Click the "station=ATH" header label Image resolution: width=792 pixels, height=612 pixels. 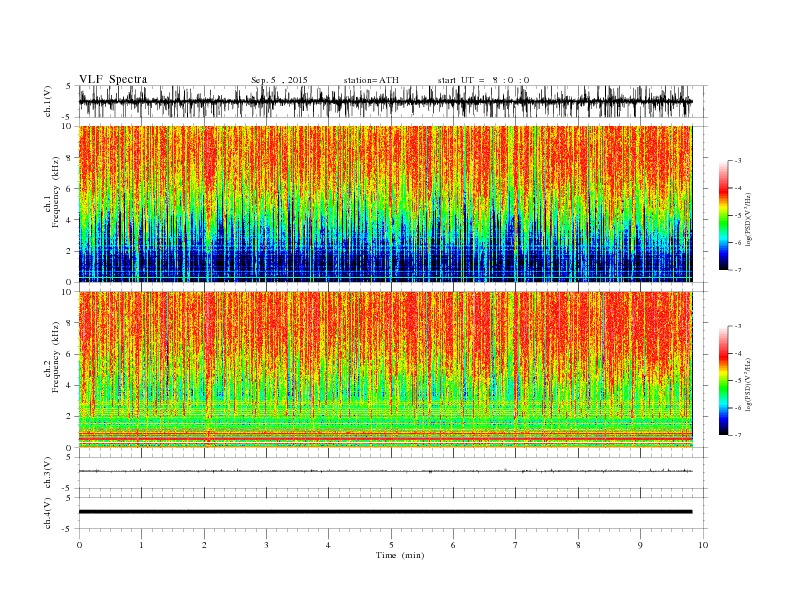point(371,80)
